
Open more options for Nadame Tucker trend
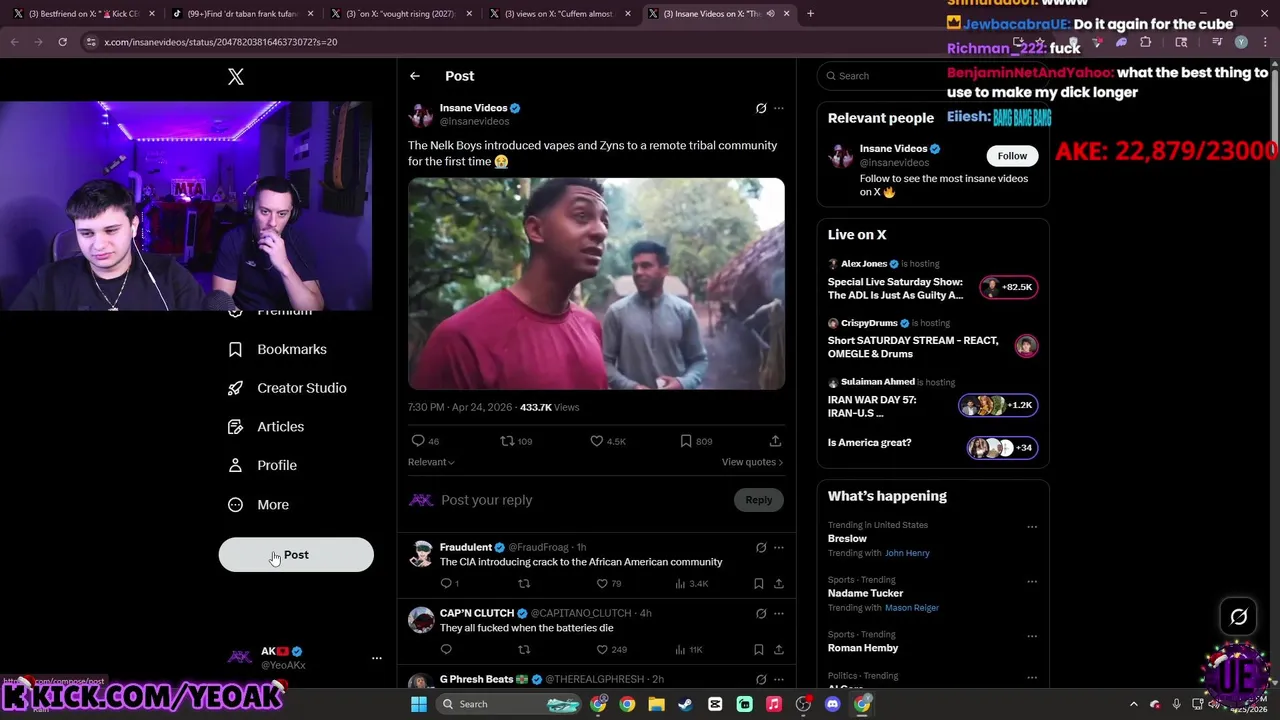point(1032,582)
